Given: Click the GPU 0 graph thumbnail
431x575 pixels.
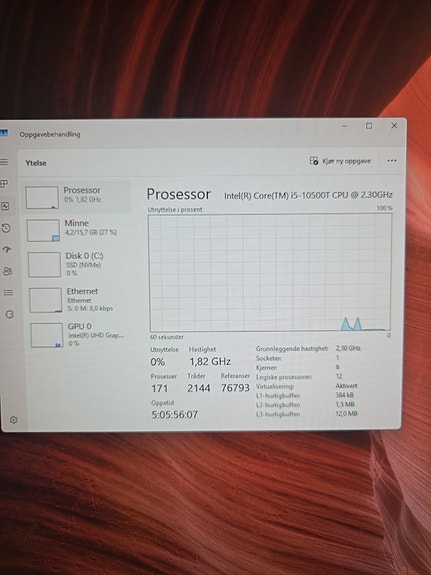Looking at the screenshot, I should tap(47, 335).
